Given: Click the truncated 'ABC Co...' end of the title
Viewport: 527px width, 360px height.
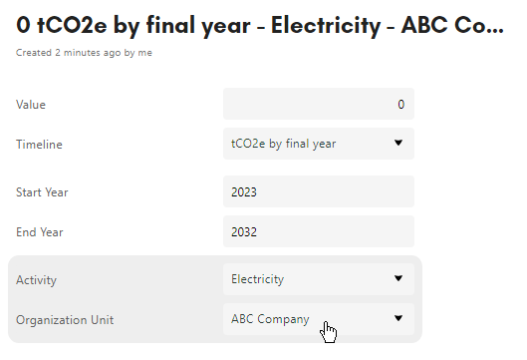Looking at the screenshot, I should [452, 25].
